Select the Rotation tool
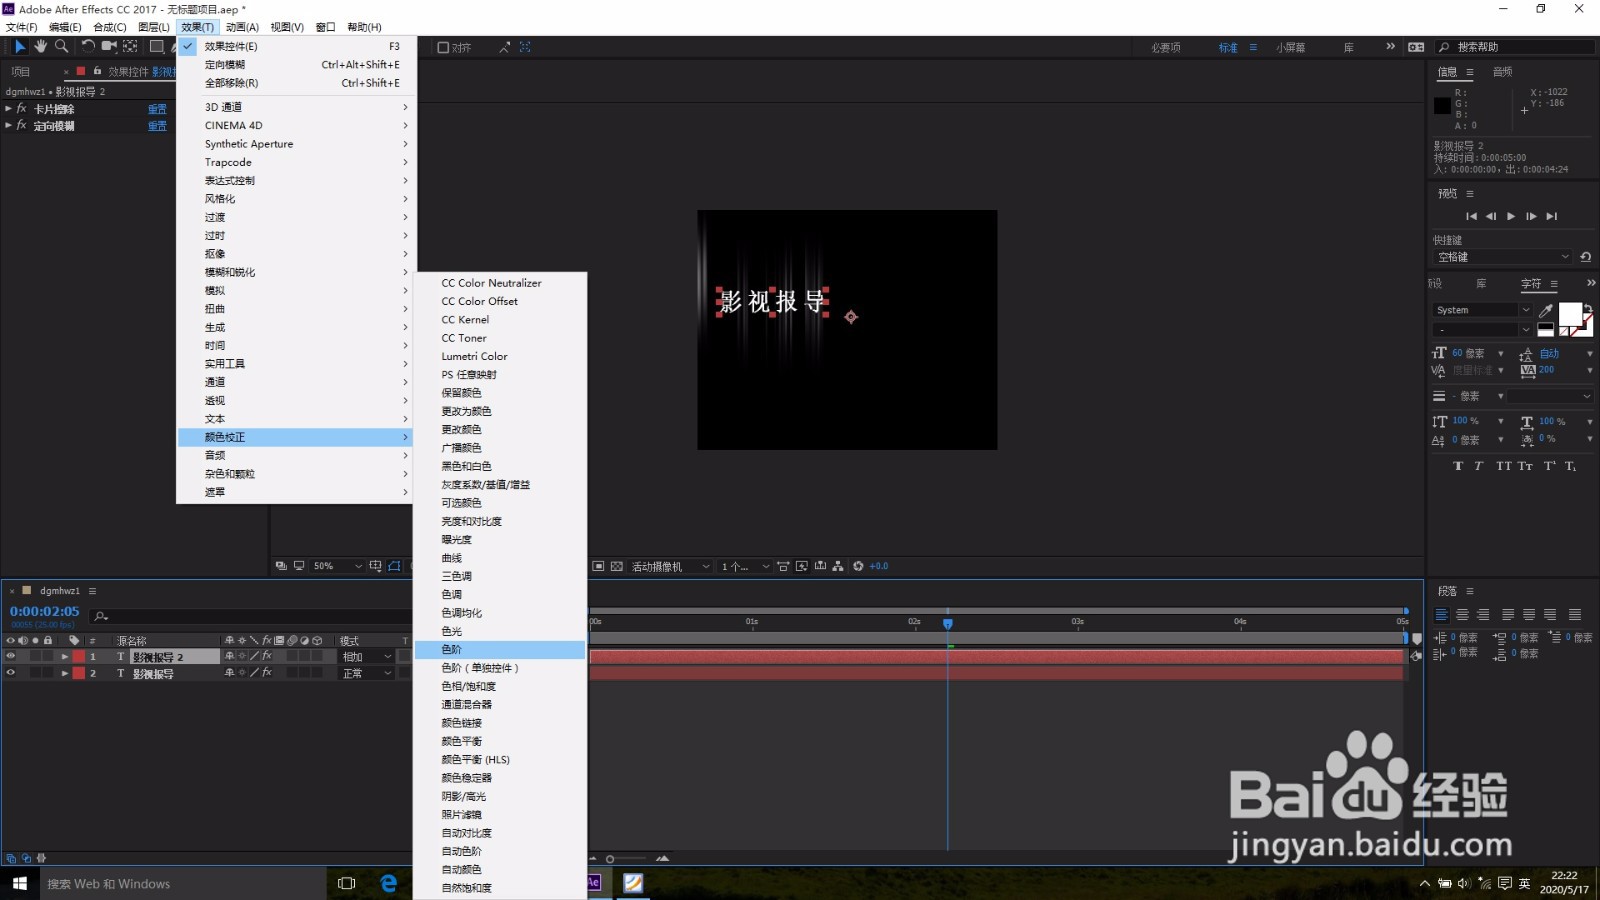 tap(88, 46)
